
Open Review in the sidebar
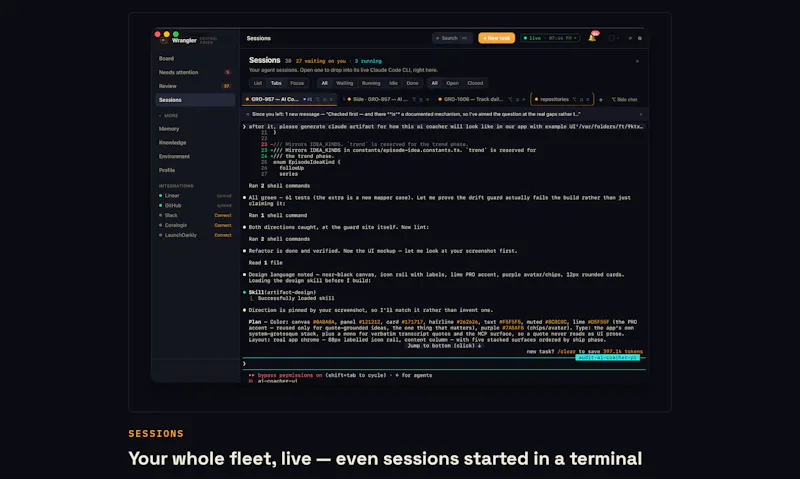point(194,86)
